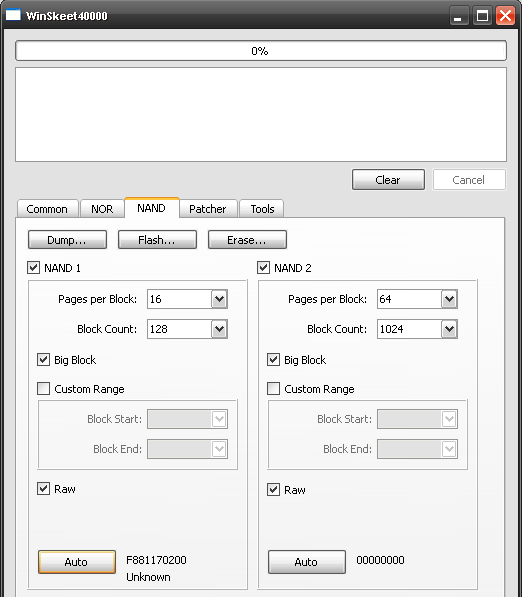Click inside the empty log output area

[261, 115]
